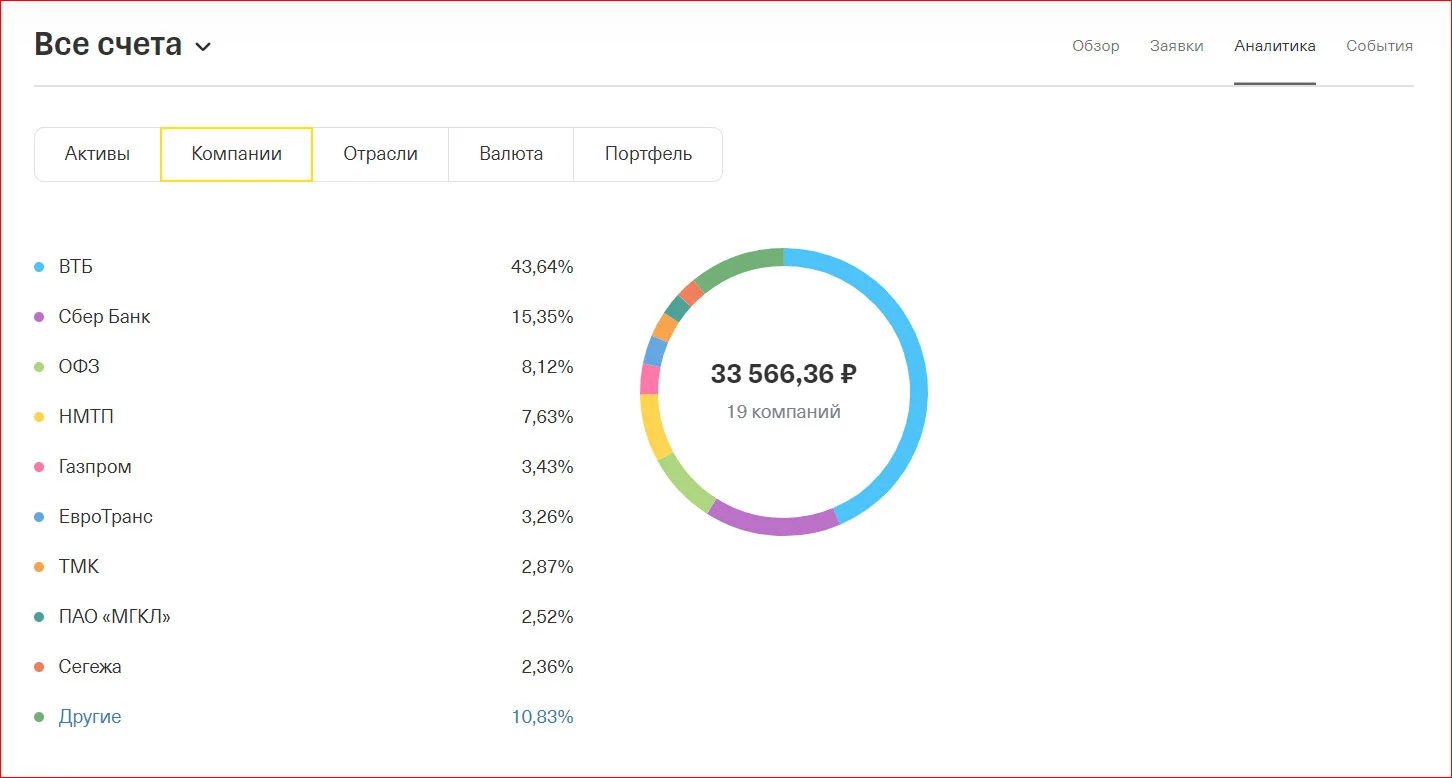Click the orange ТМК legend dot
Viewport: 1452px width, 778px height.
pos(39,567)
